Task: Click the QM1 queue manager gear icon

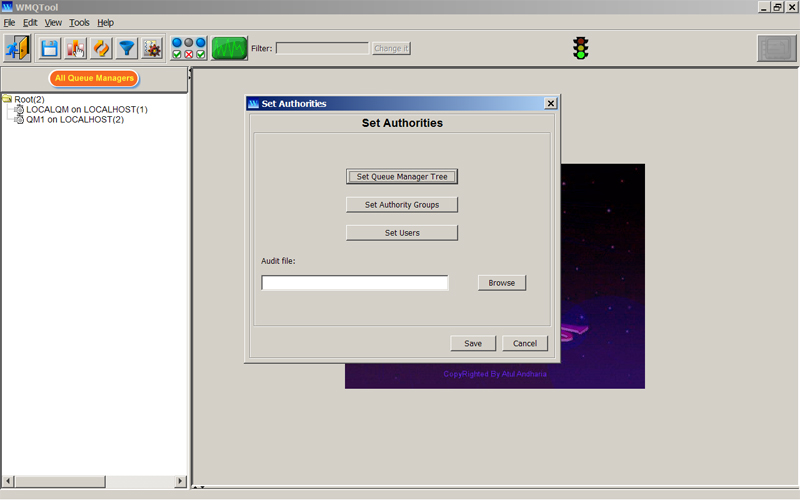Action: click(x=19, y=119)
